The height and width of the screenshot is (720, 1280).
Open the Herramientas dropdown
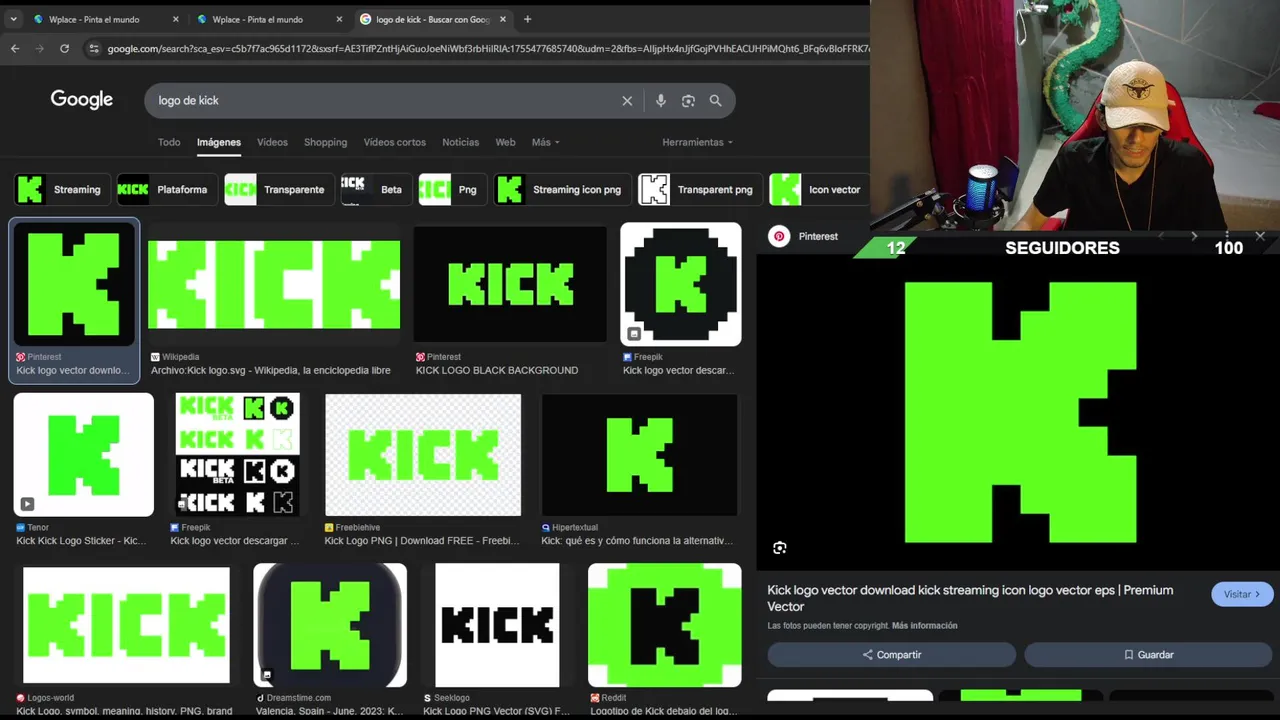coord(697,142)
